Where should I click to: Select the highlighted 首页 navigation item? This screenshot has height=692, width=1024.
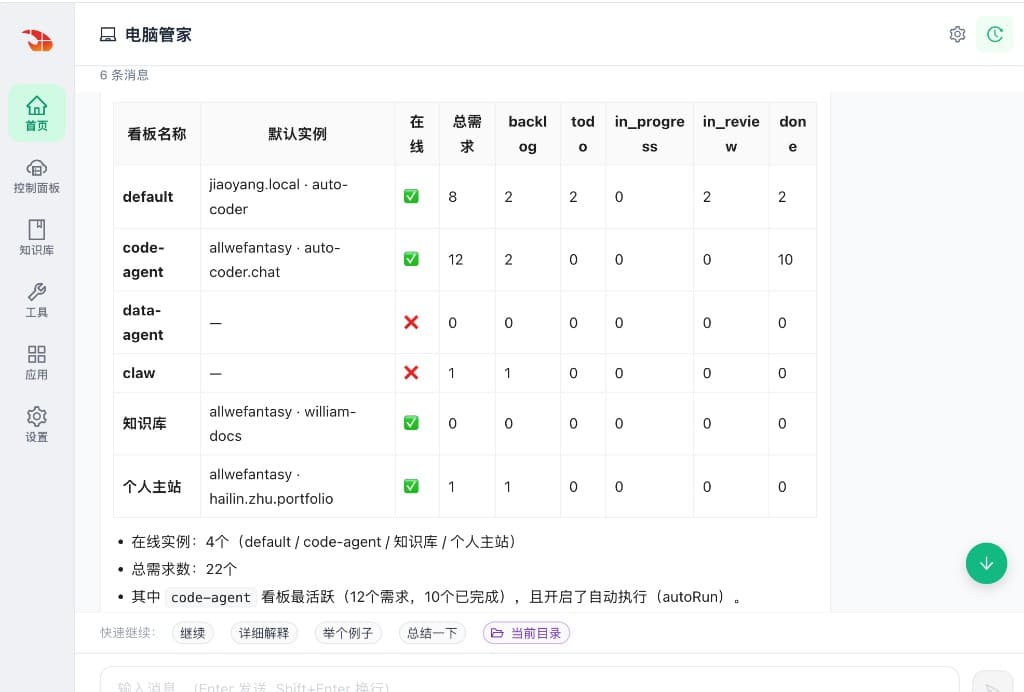click(x=37, y=113)
